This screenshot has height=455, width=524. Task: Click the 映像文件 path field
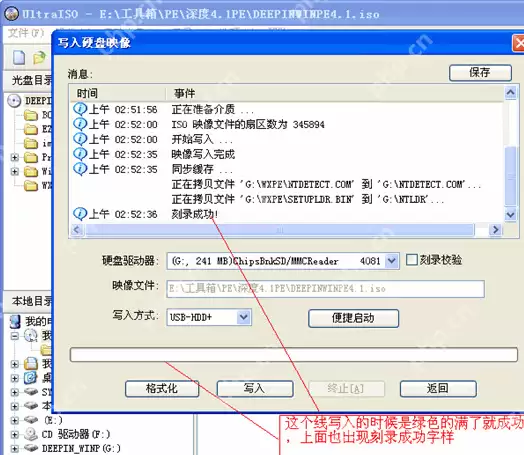click(325, 289)
